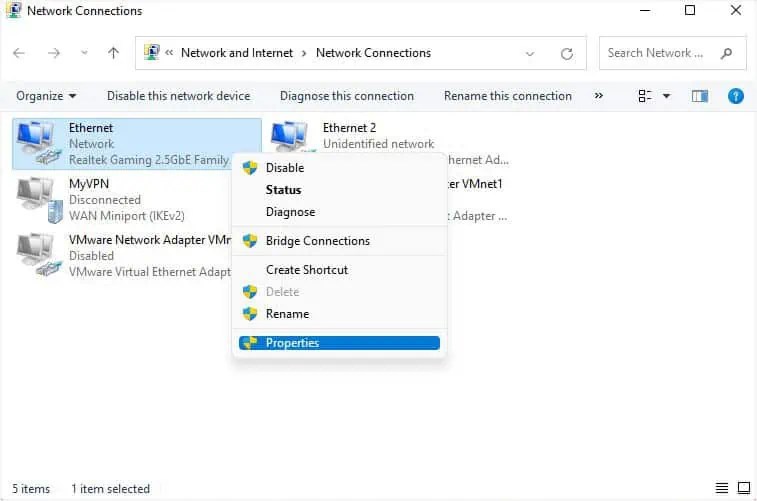Image resolution: width=757 pixels, height=501 pixels.
Task: Click the 'MyVPN' connection name
Action: 89,184
